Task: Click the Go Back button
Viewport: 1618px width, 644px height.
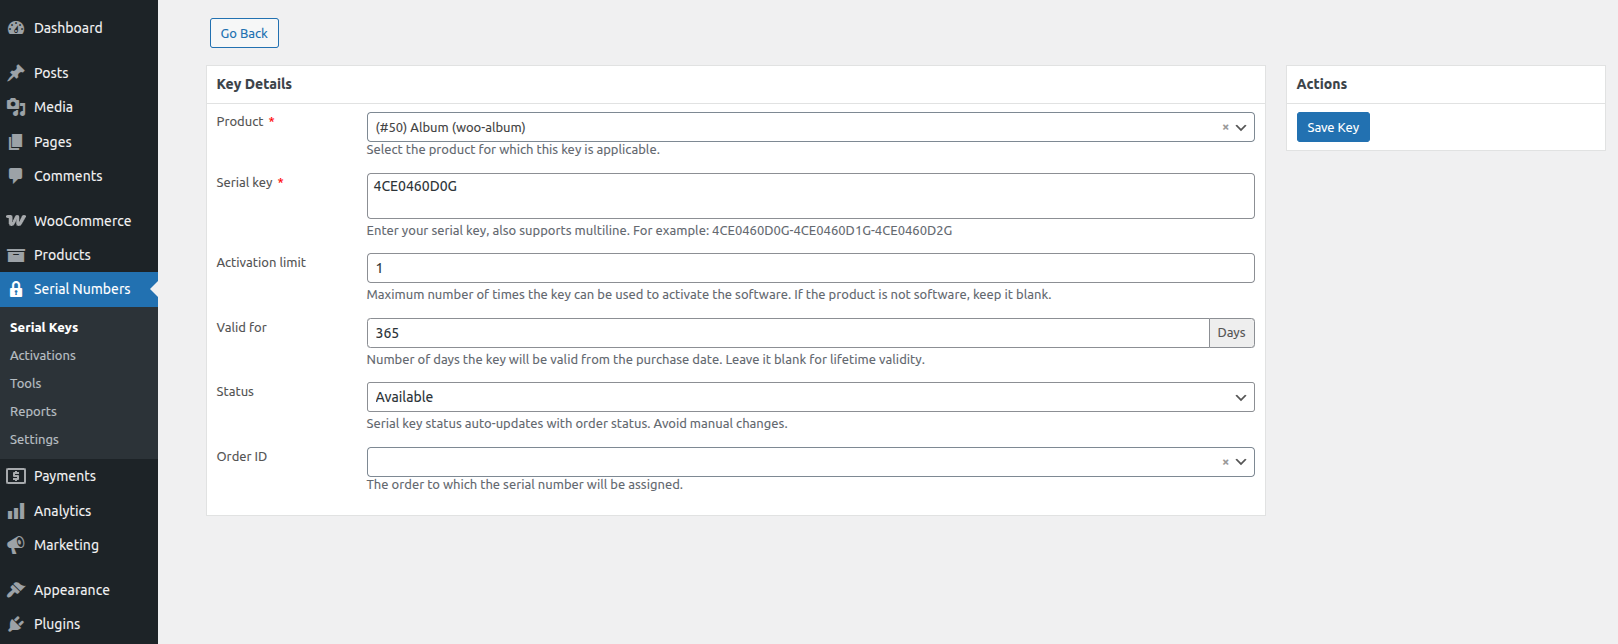Action: 244,33
